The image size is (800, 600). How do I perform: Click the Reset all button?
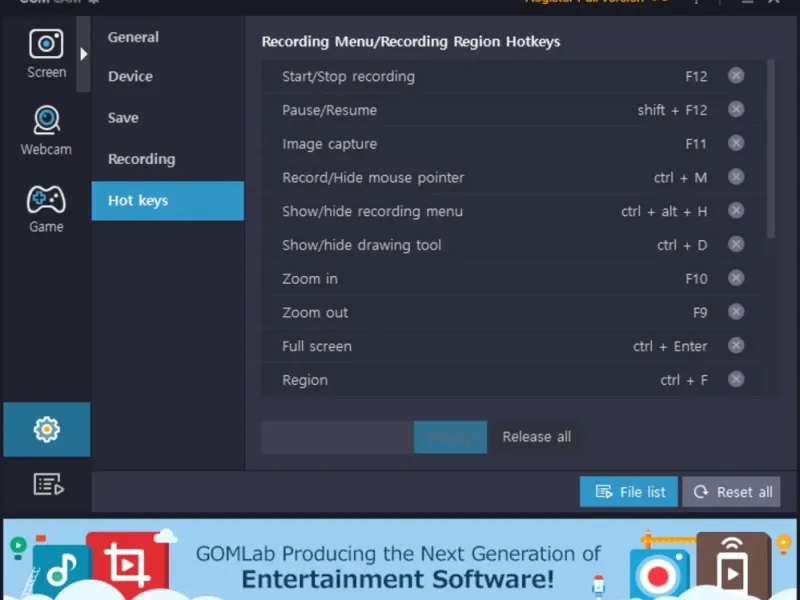click(731, 492)
